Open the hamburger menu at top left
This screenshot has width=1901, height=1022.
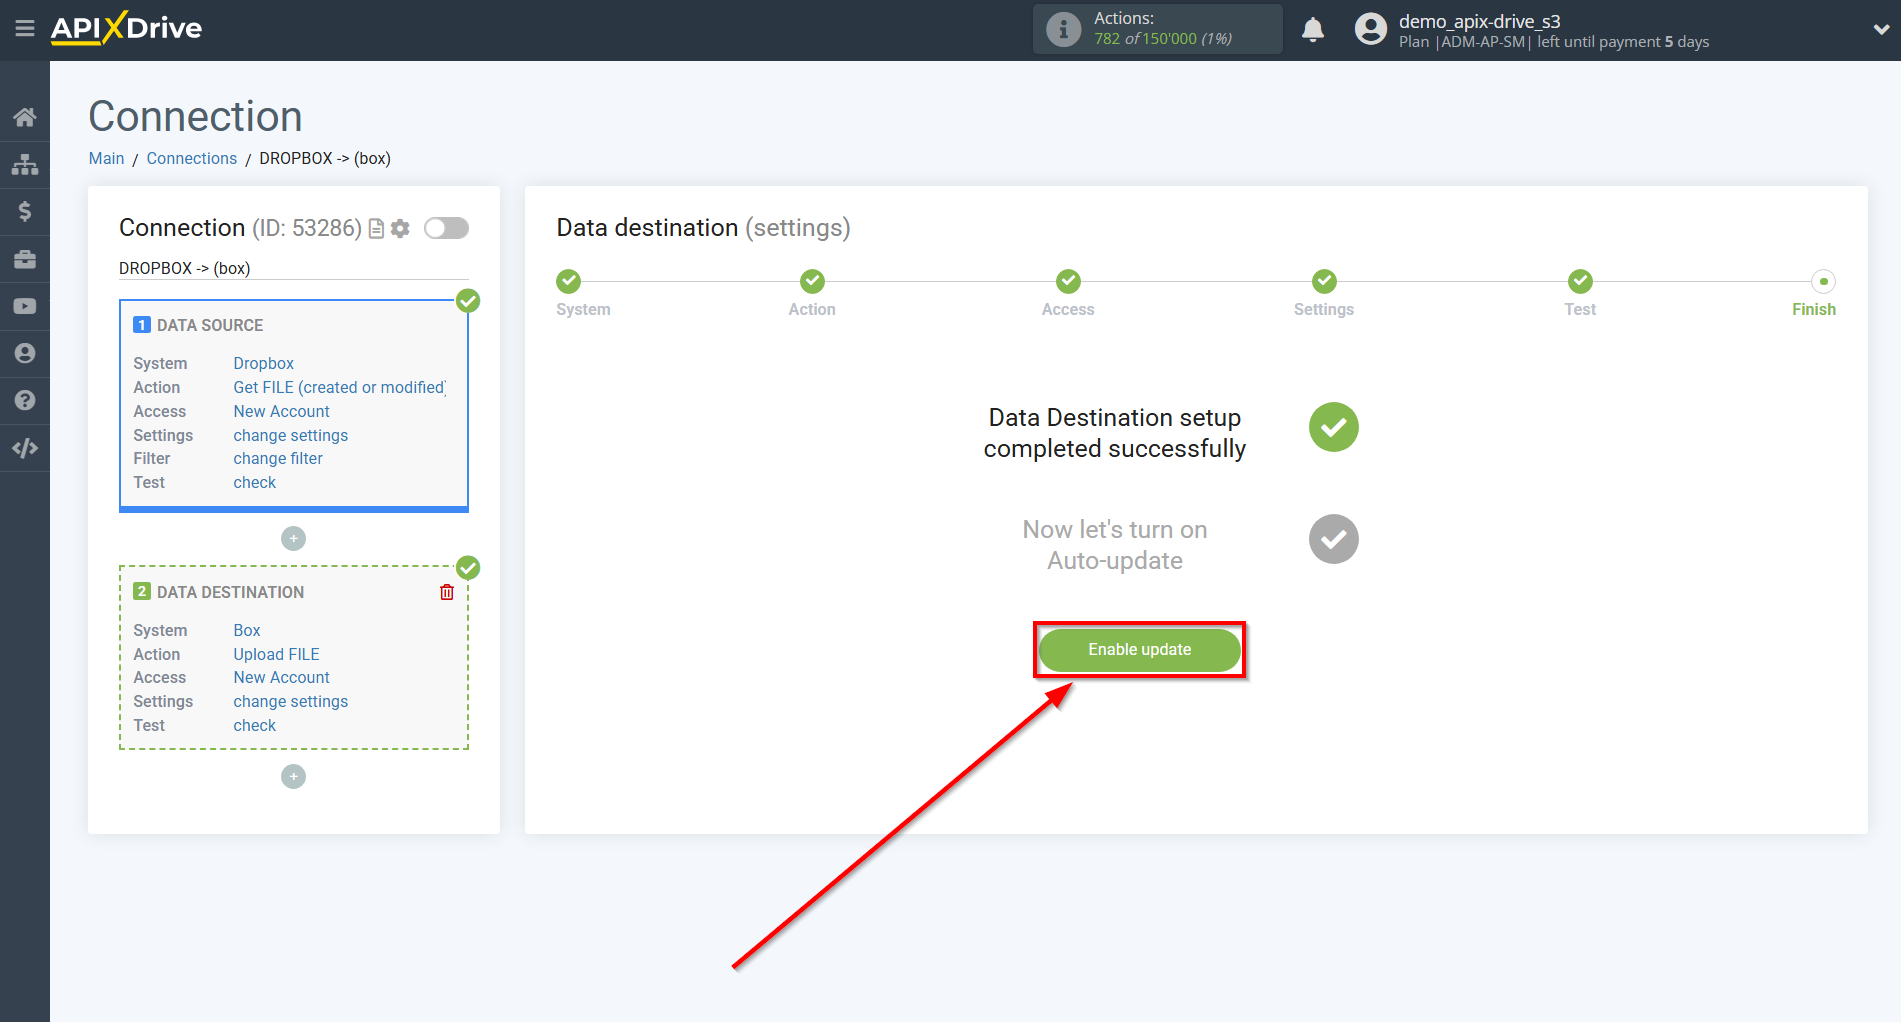pyautogui.click(x=25, y=29)
